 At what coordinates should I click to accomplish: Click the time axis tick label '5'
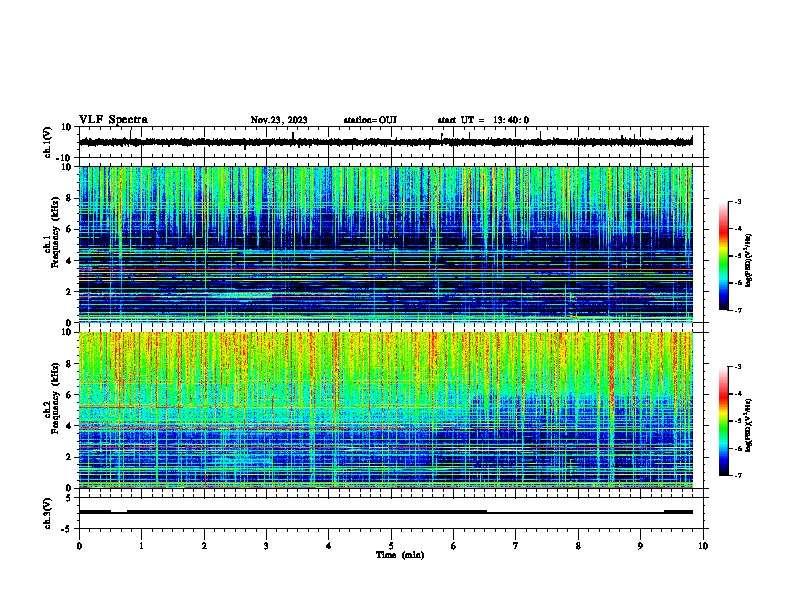pyautogui.click(x=391, y=546)
